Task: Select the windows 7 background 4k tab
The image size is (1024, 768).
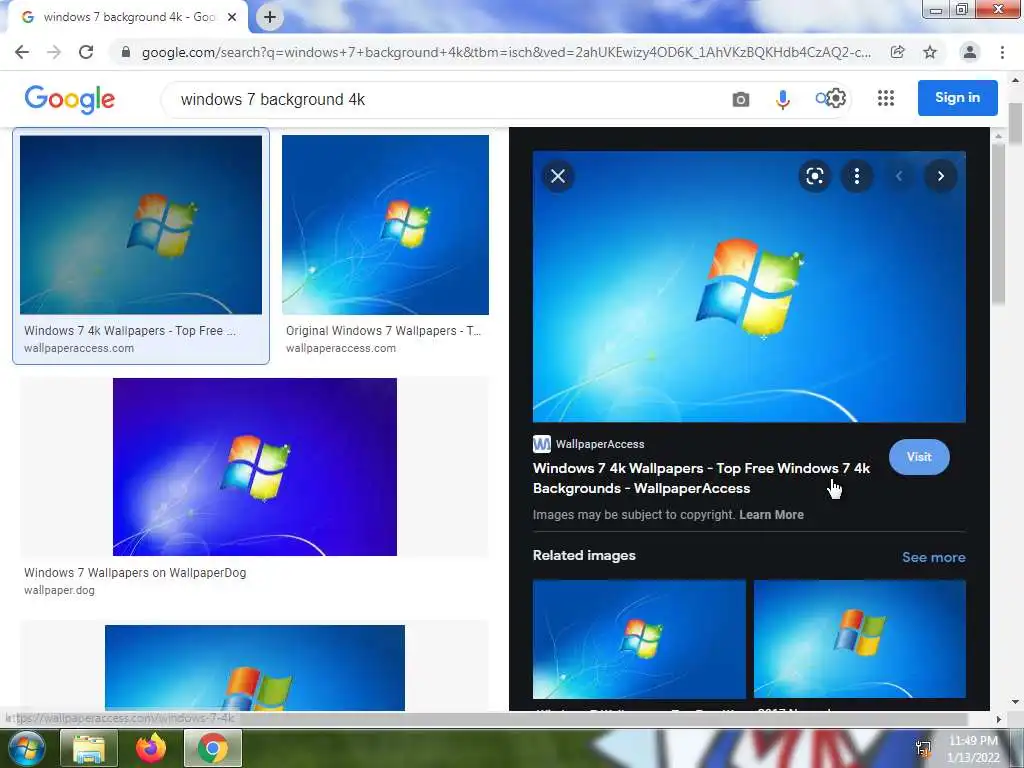Action: pos(129,18)
